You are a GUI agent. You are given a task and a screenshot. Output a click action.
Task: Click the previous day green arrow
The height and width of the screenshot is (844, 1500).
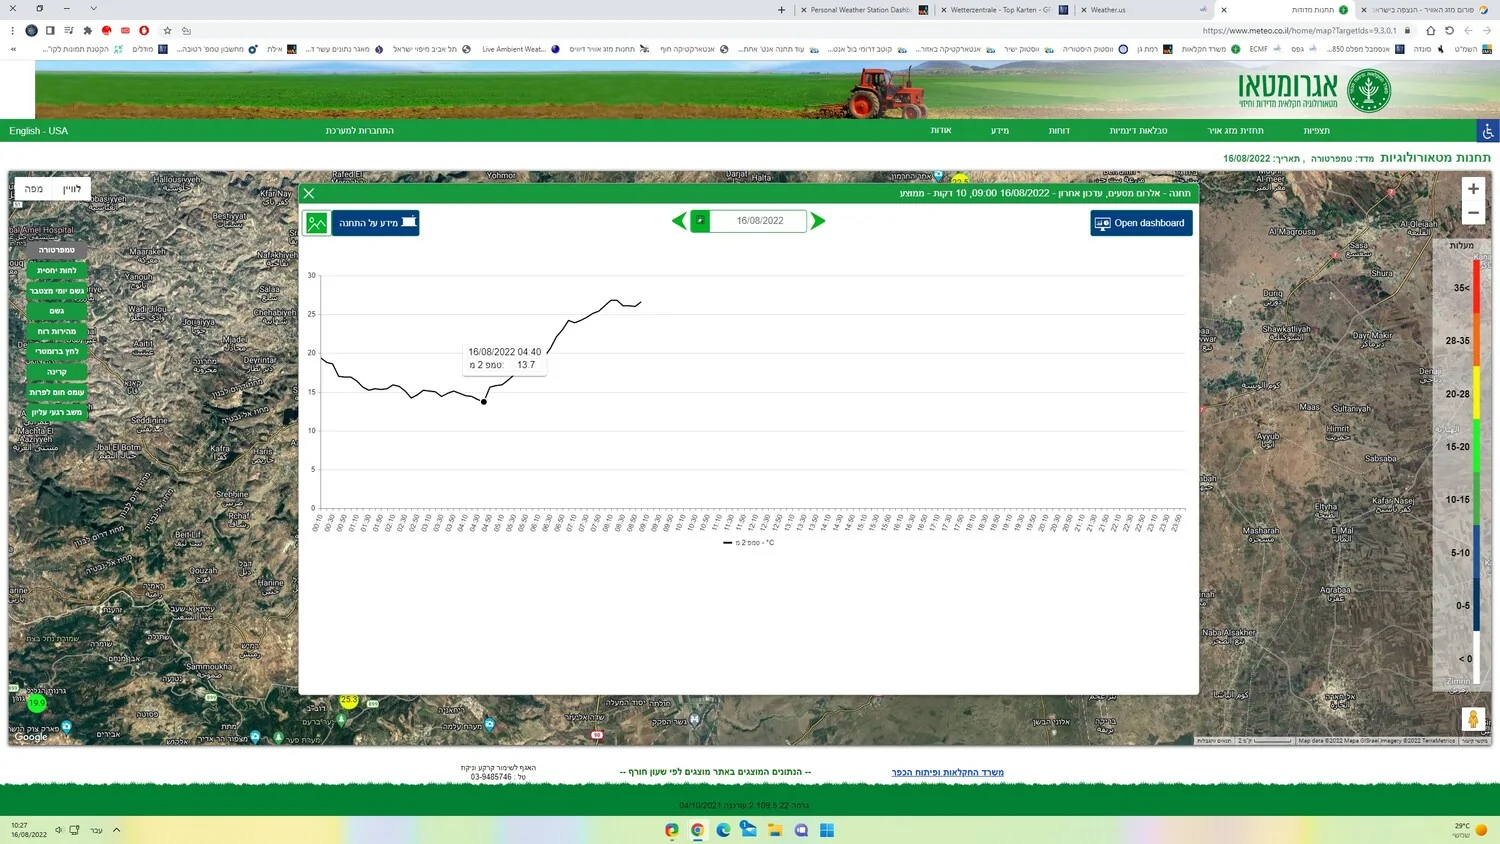click(679, 221)
